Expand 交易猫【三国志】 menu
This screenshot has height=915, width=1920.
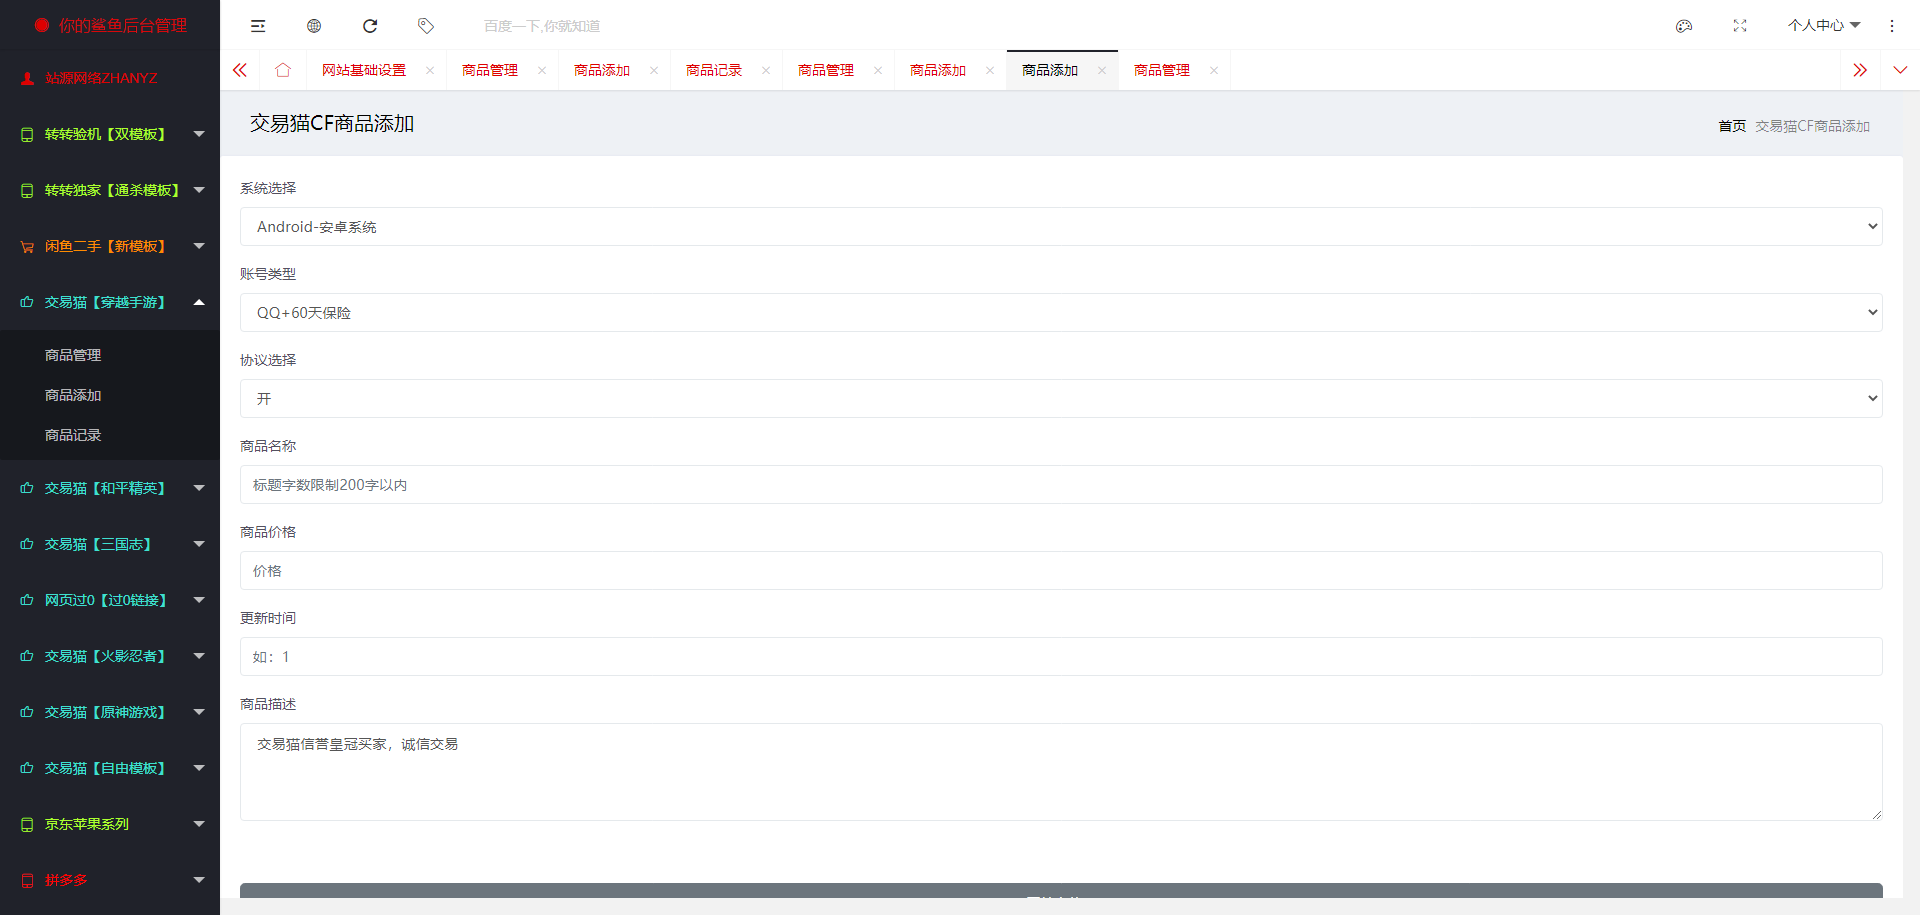point(110,544)
